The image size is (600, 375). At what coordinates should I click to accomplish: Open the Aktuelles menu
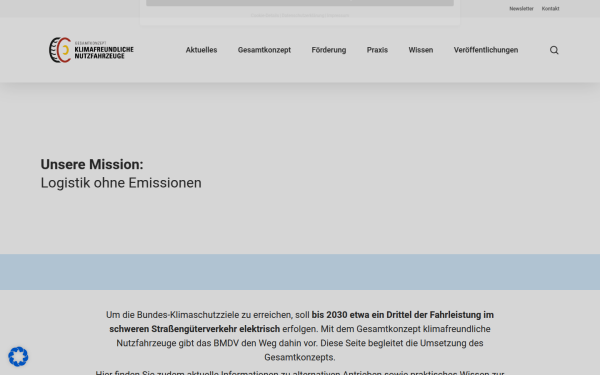[x=201, y=50]
